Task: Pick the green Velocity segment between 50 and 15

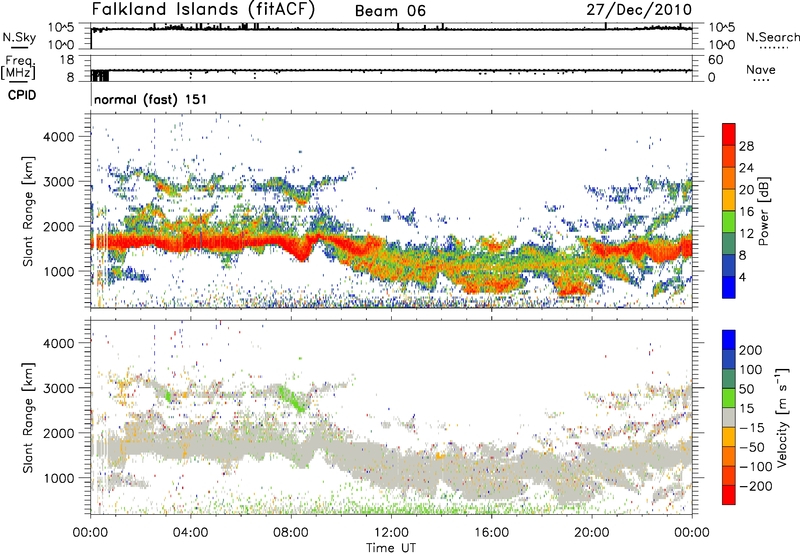Action: coord(729,398)
